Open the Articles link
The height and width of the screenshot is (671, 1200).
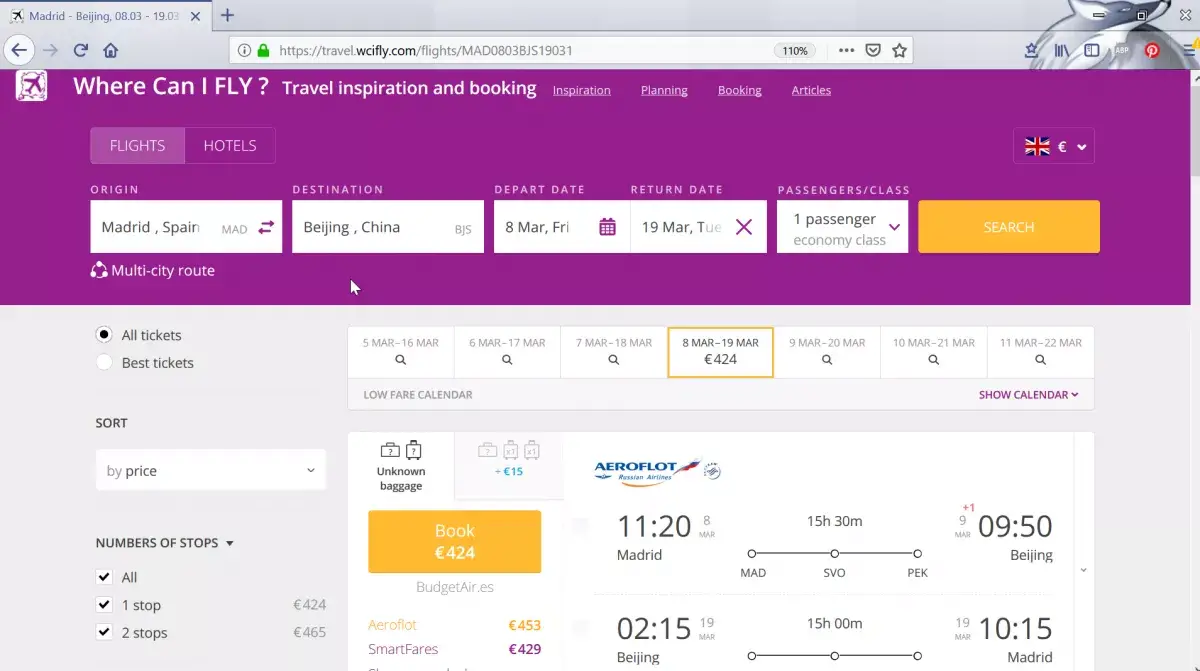coord(811,90)
